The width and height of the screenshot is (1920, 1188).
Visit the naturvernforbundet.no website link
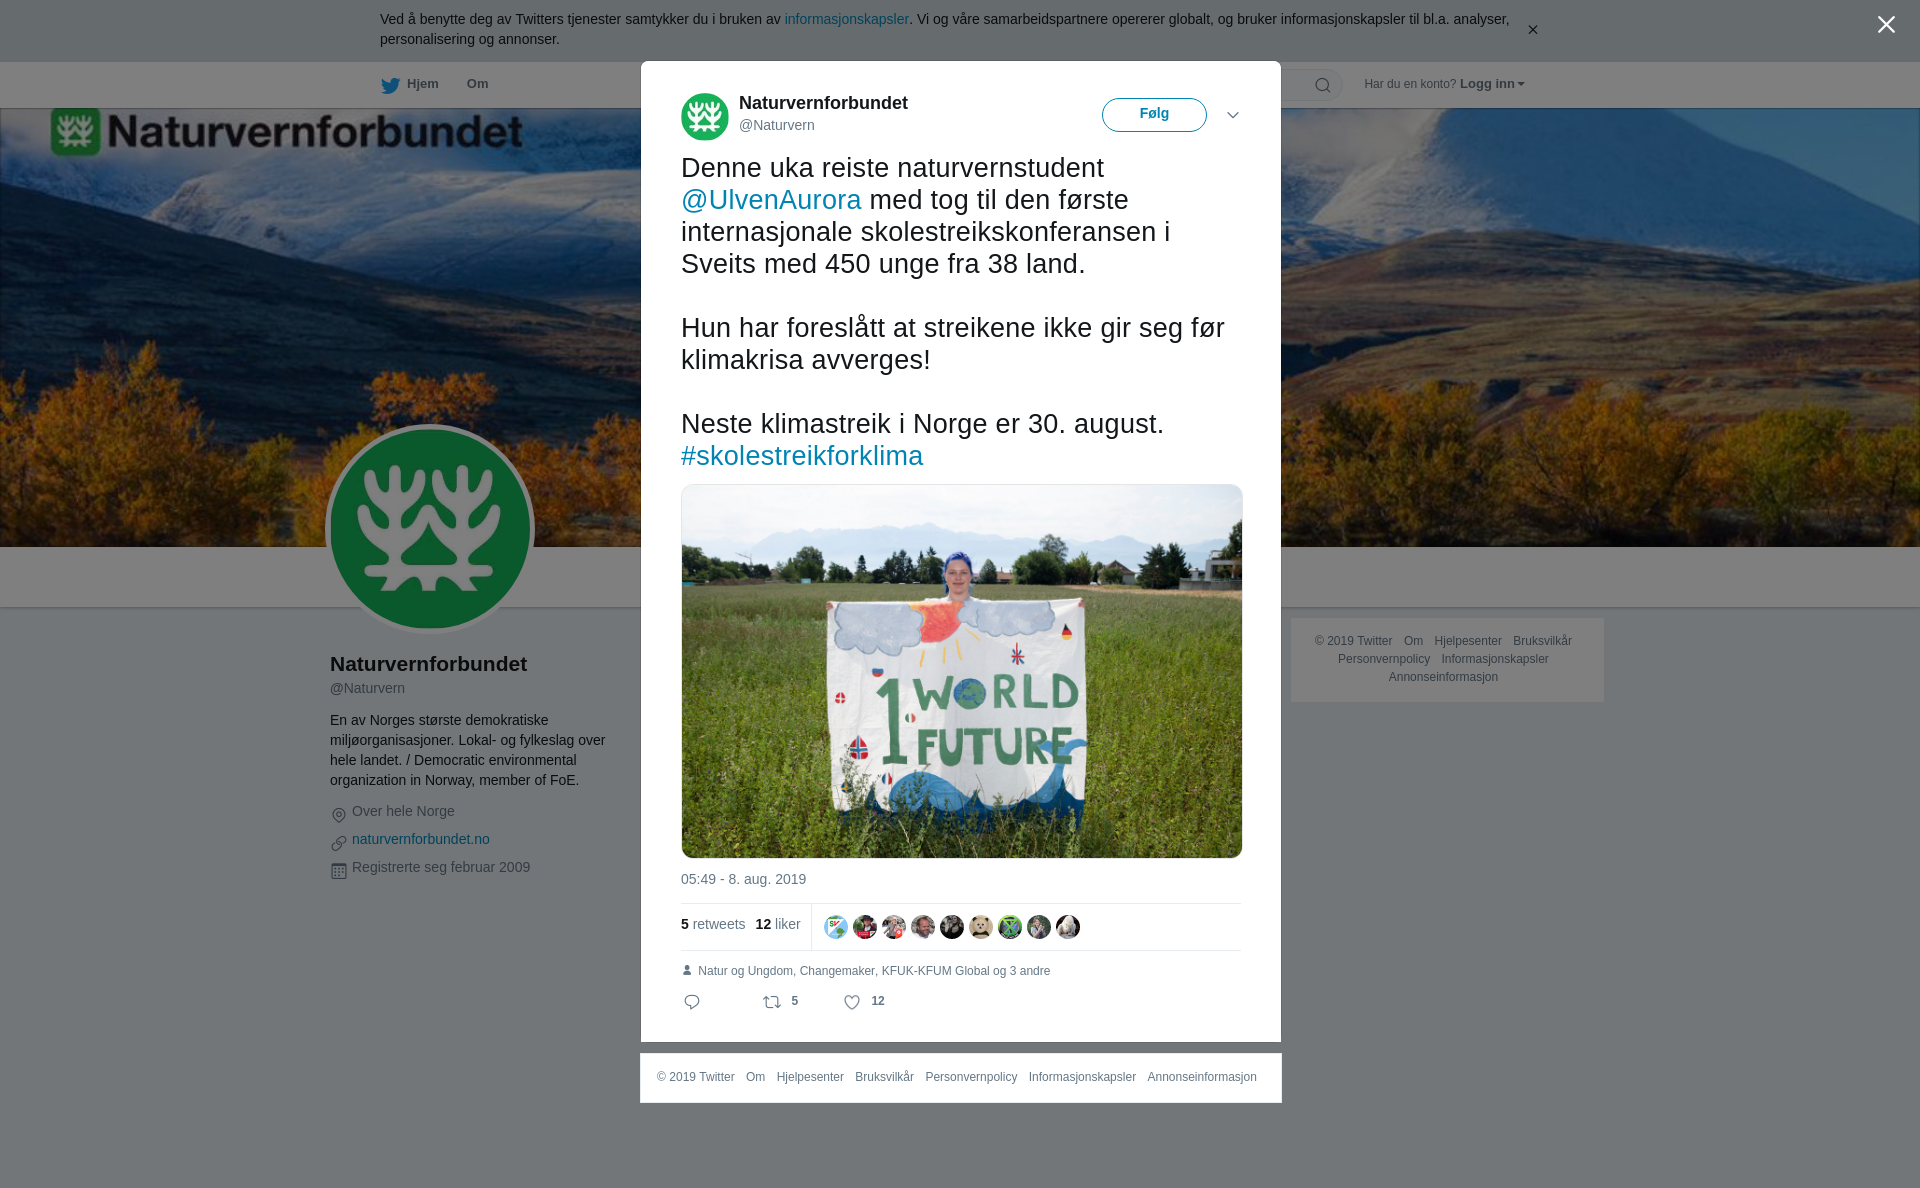pyautogui.click(x=421, y=839)
